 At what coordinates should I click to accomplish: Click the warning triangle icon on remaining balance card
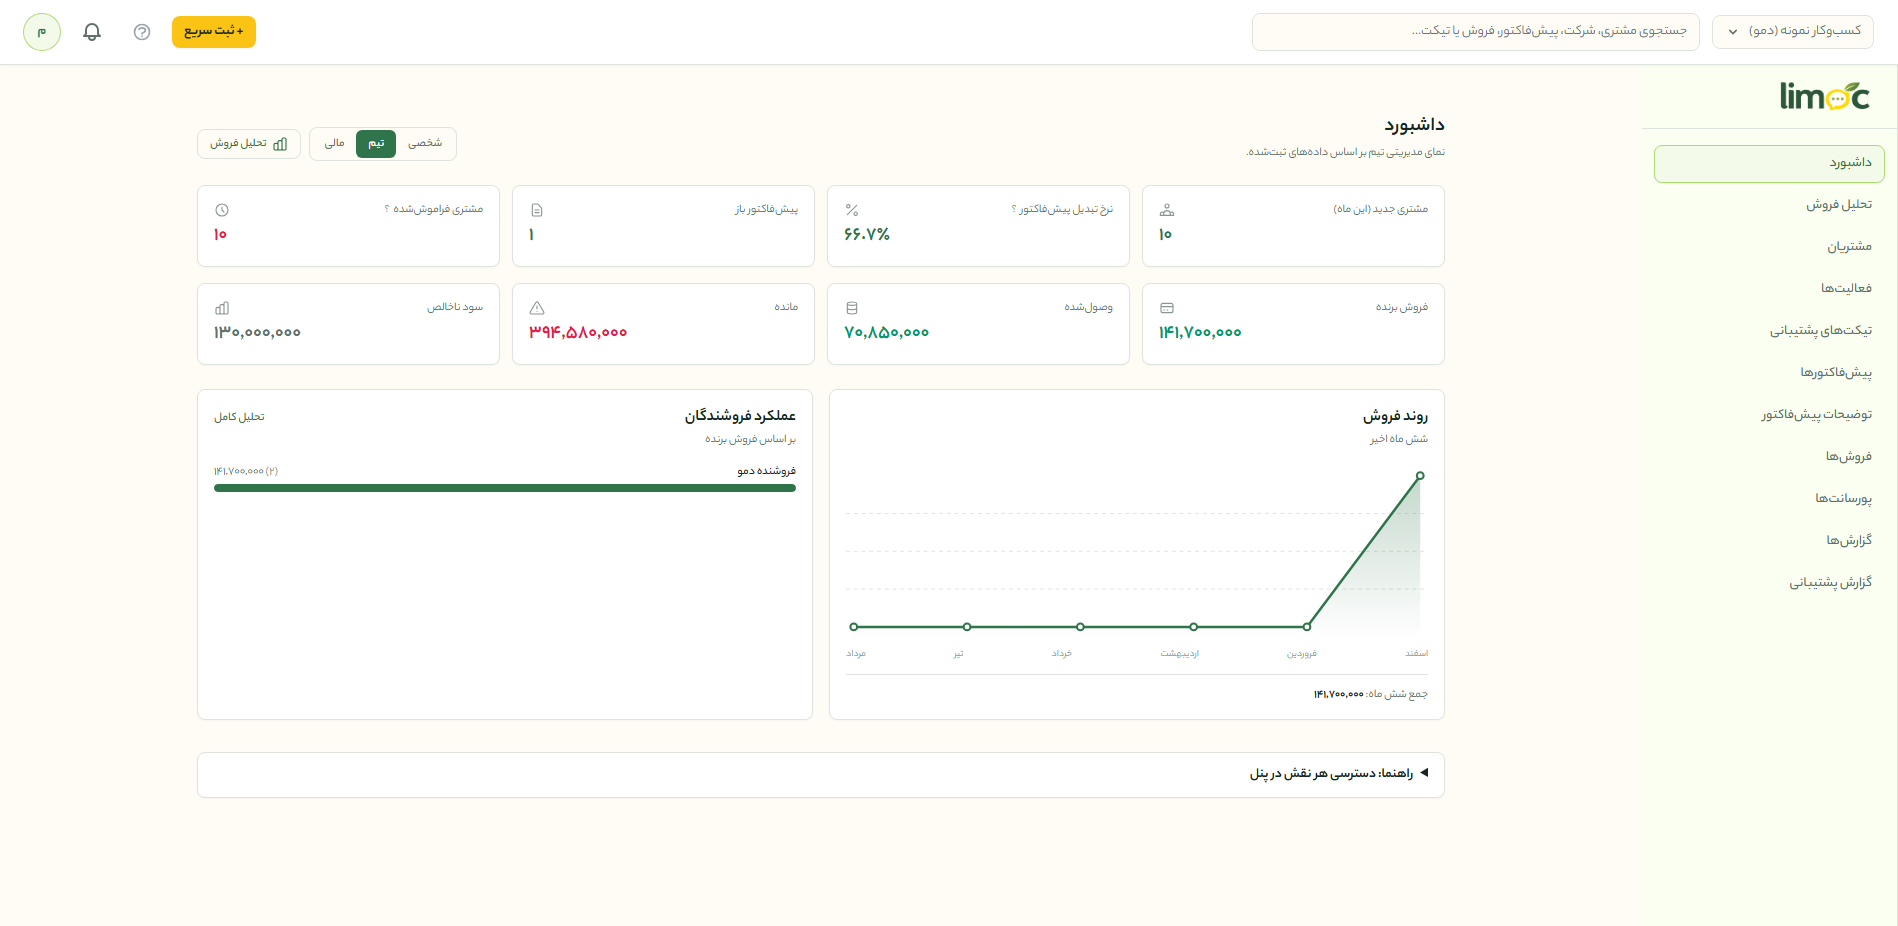coord(537,308)
